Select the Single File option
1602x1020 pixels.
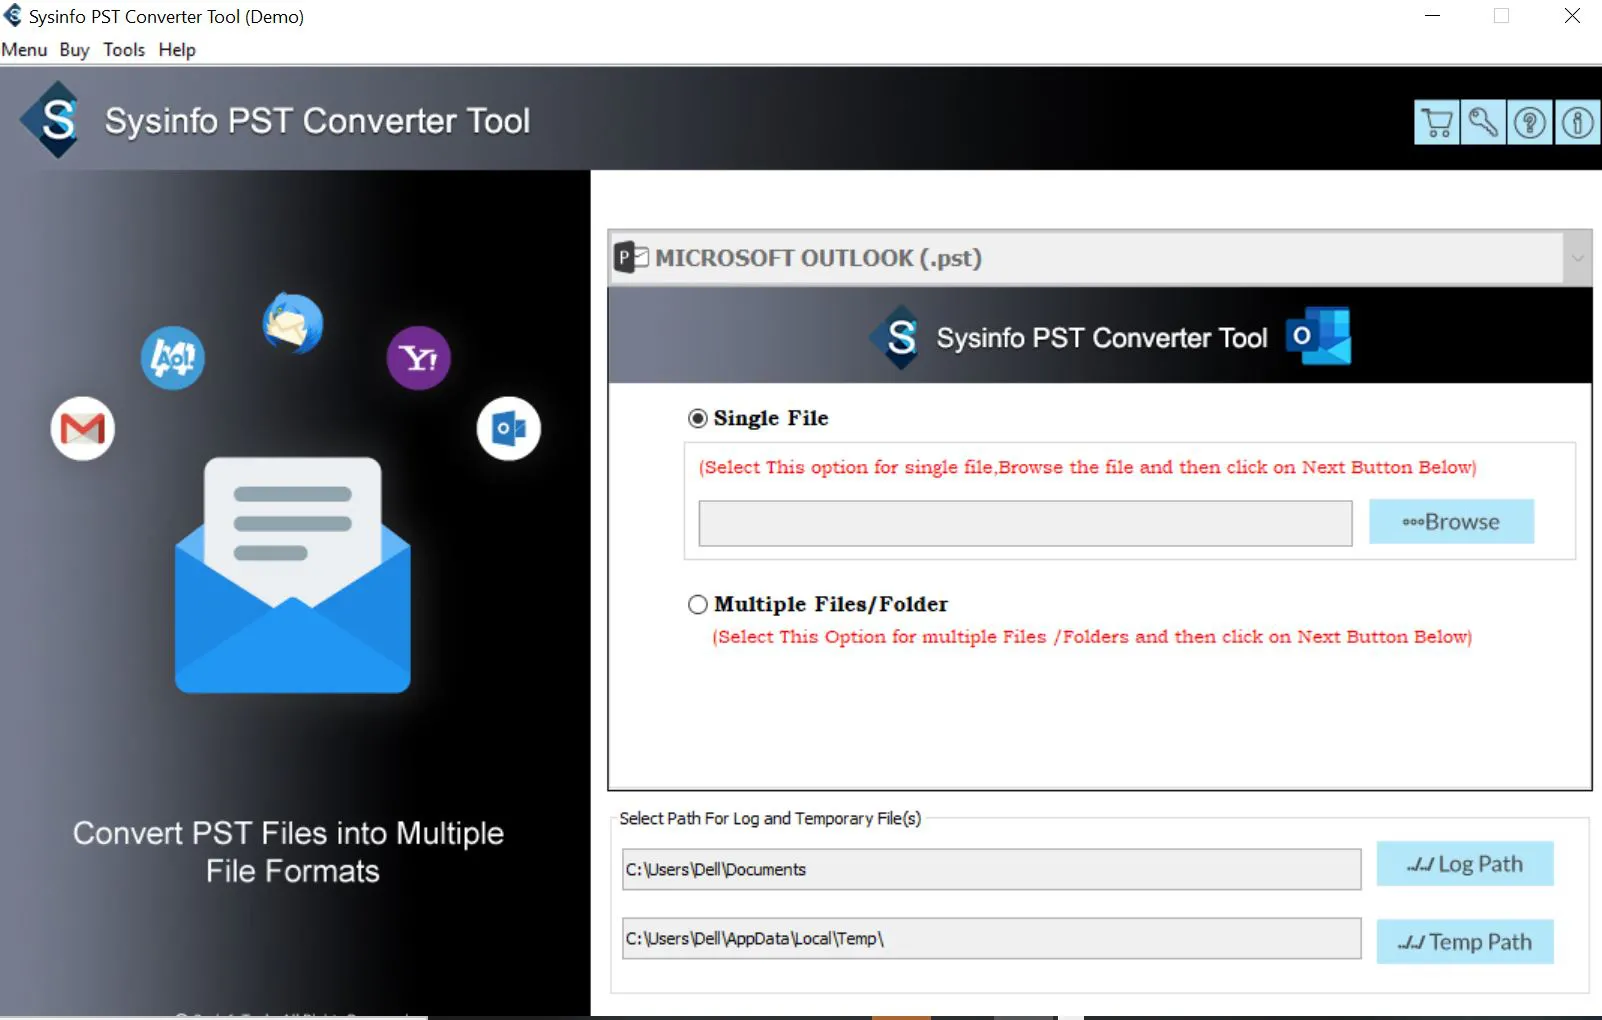click(x=697, y=418)
